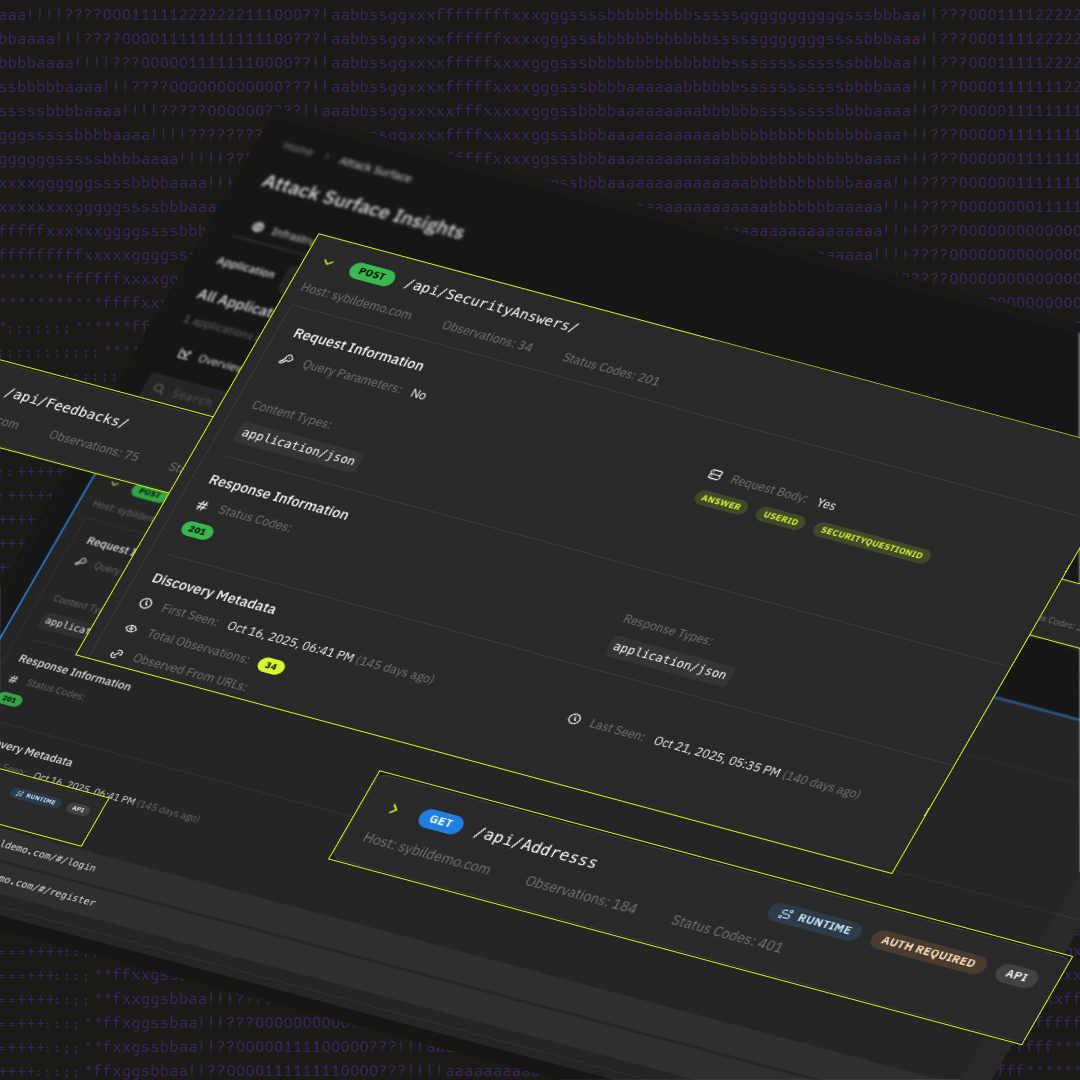
Task: Click the AUTH REQUIRED badge
Action: point(928,952)
